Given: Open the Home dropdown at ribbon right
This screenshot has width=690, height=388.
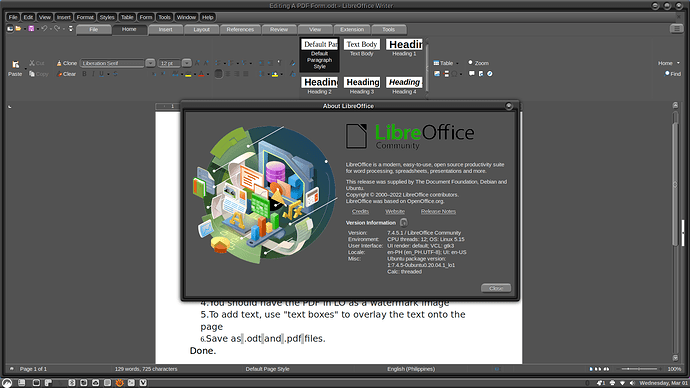Looking at the screenshot, I should point(669,63).
